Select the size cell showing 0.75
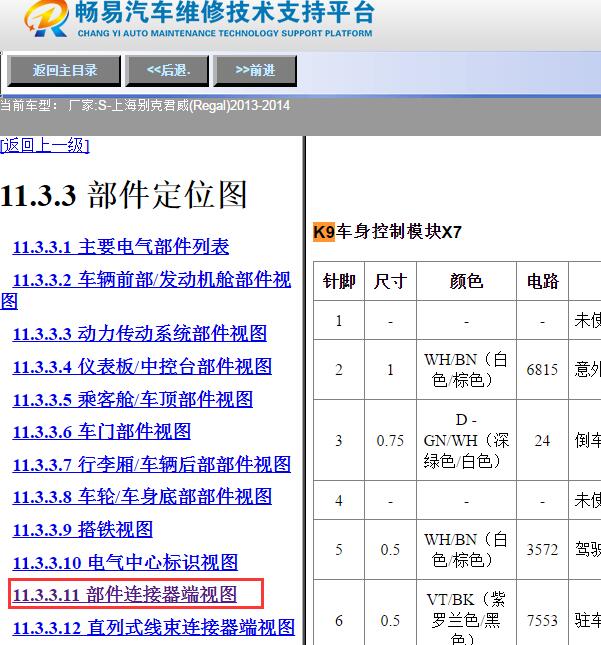601x645 pixels. point(390,440)
